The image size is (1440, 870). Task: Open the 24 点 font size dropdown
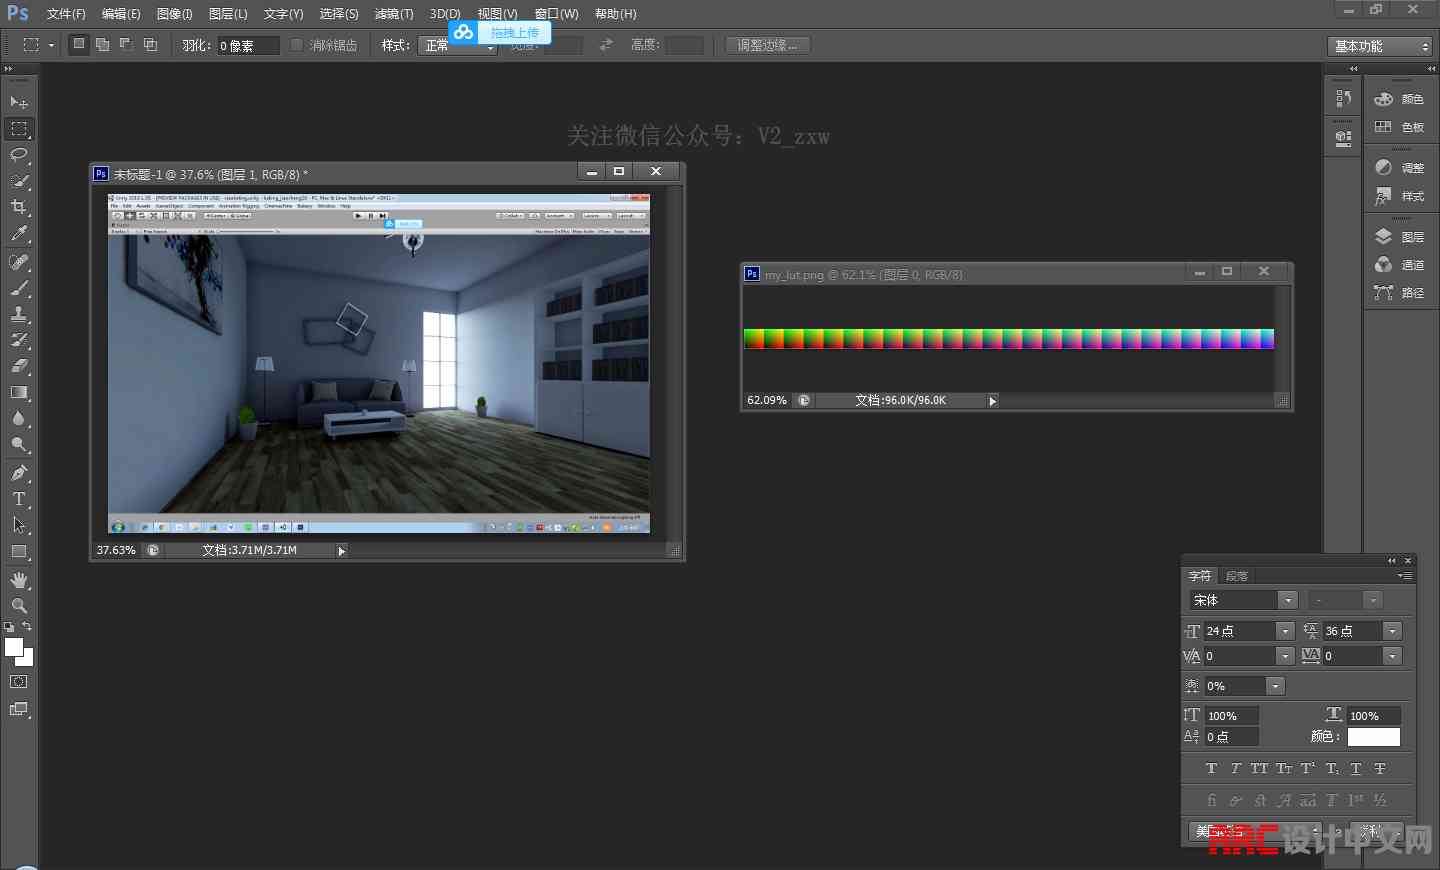[1285, 631]
